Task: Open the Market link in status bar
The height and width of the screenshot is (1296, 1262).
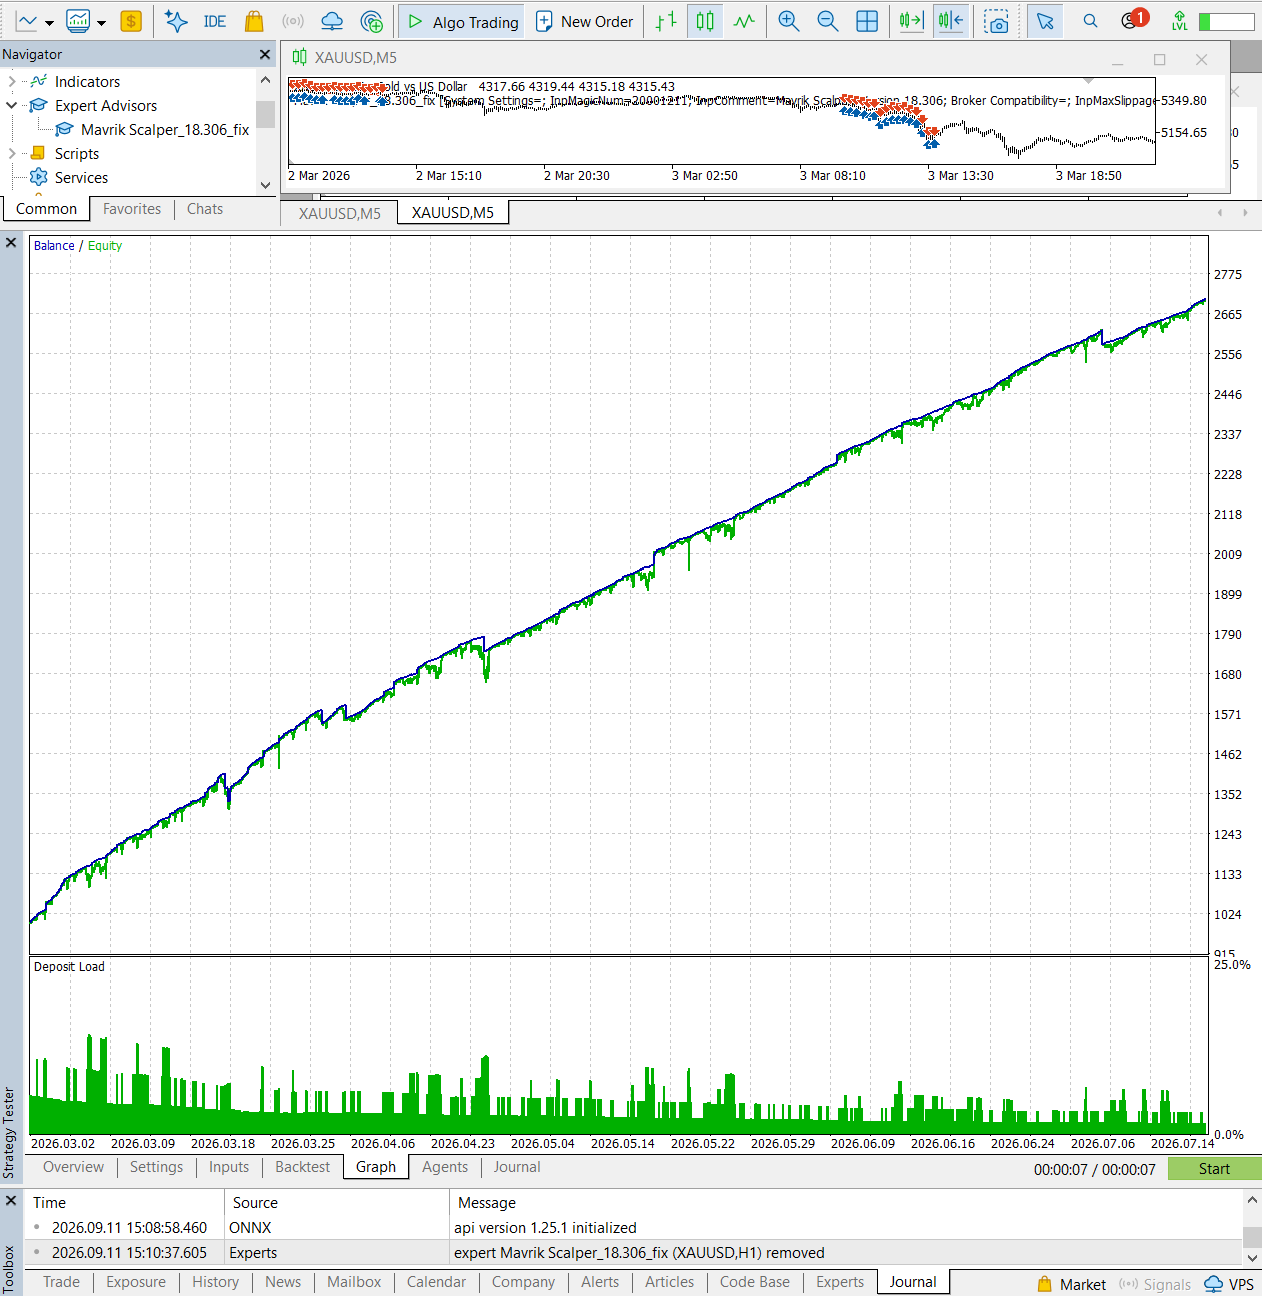Action: 1071,1285
